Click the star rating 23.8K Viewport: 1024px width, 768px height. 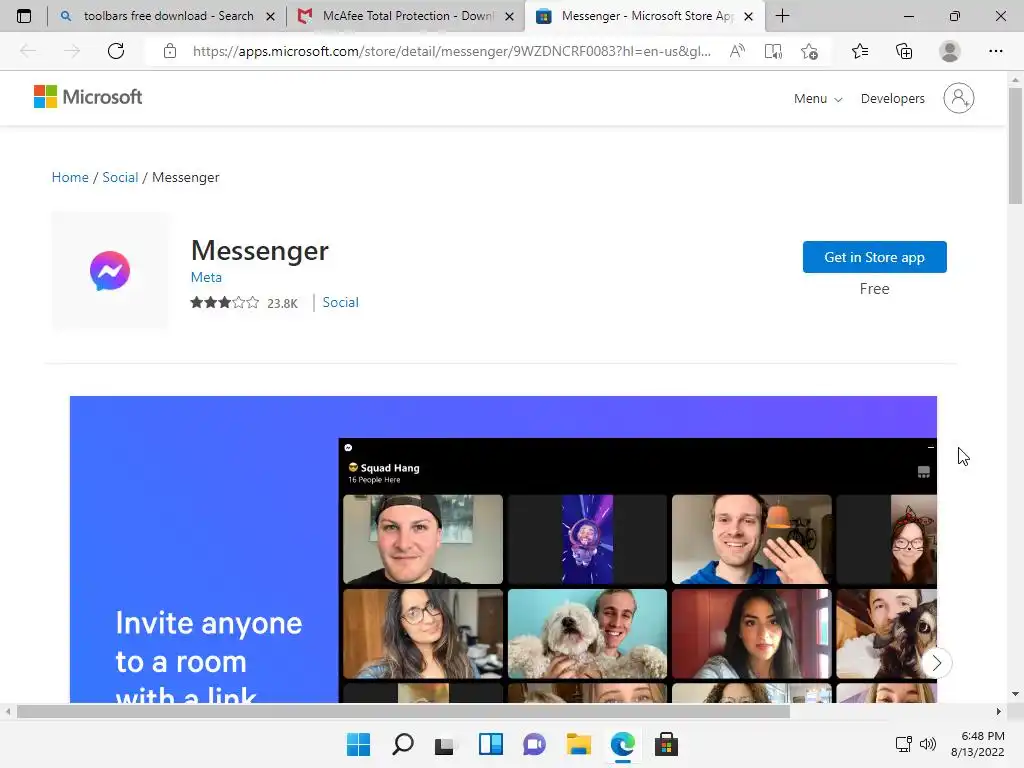click(244, 302)
